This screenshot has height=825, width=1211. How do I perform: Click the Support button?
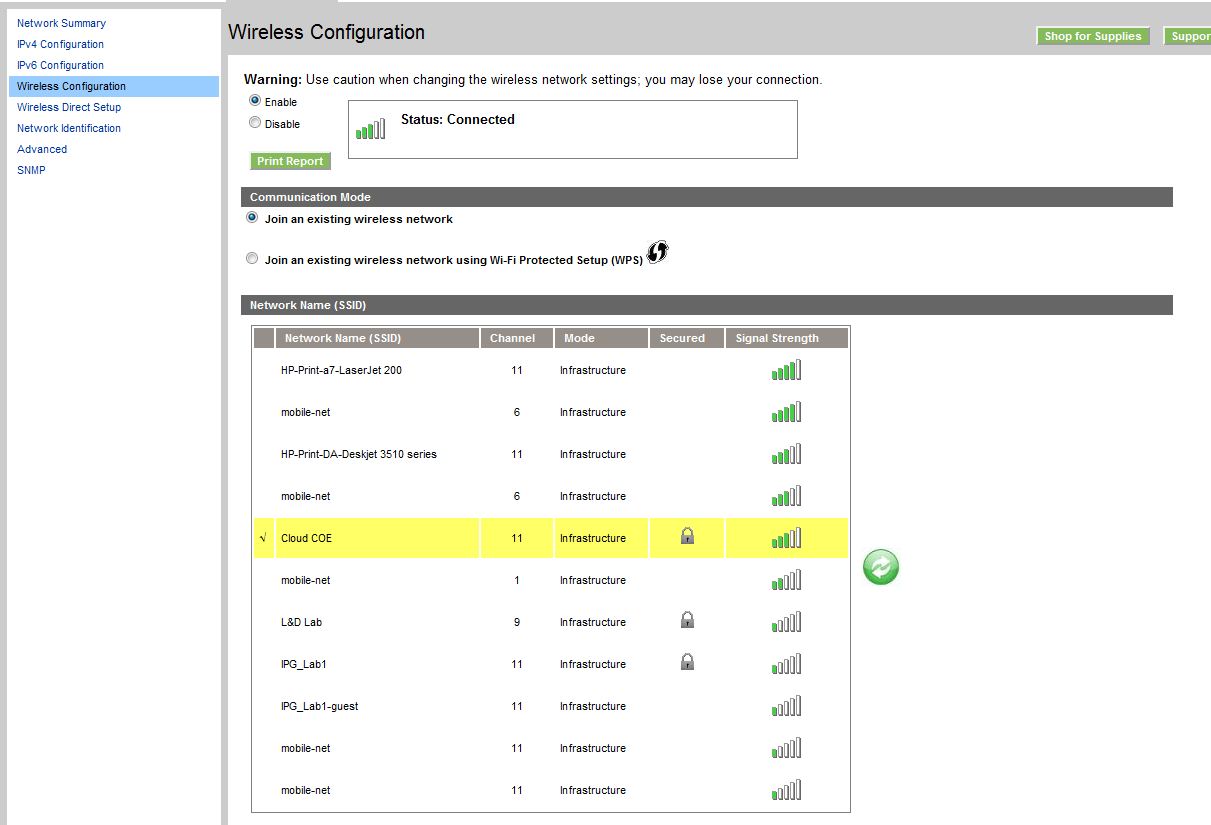1188,36
